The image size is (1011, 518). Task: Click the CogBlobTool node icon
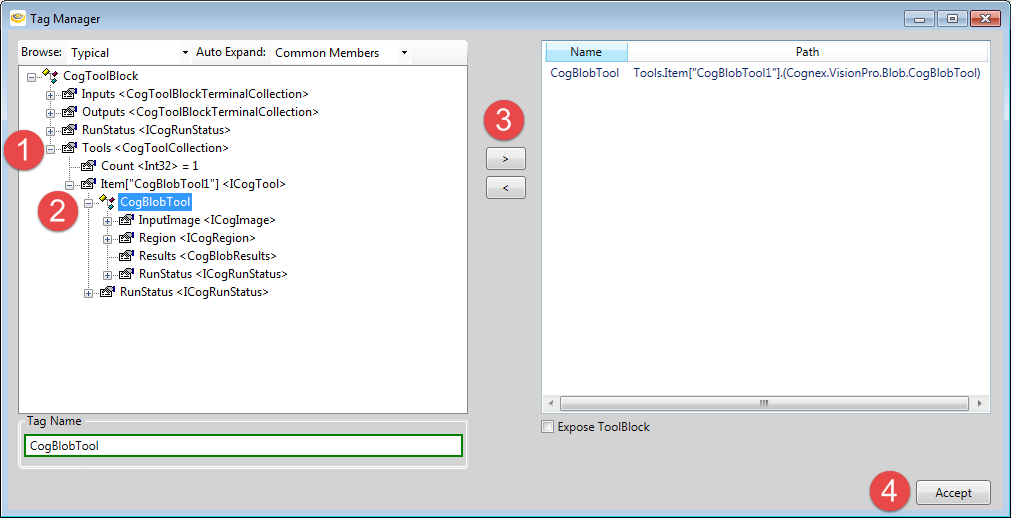pyautogui.click(x=107, y=202)
